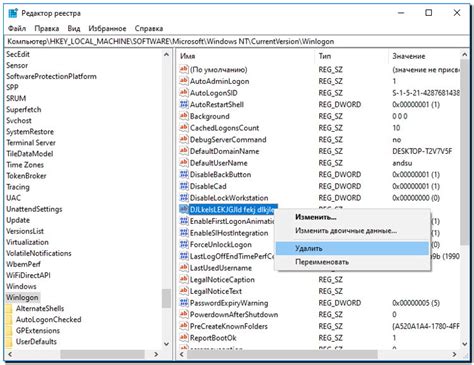
Task: Click the string icon of LastUsedUsername
Action: 184,267
